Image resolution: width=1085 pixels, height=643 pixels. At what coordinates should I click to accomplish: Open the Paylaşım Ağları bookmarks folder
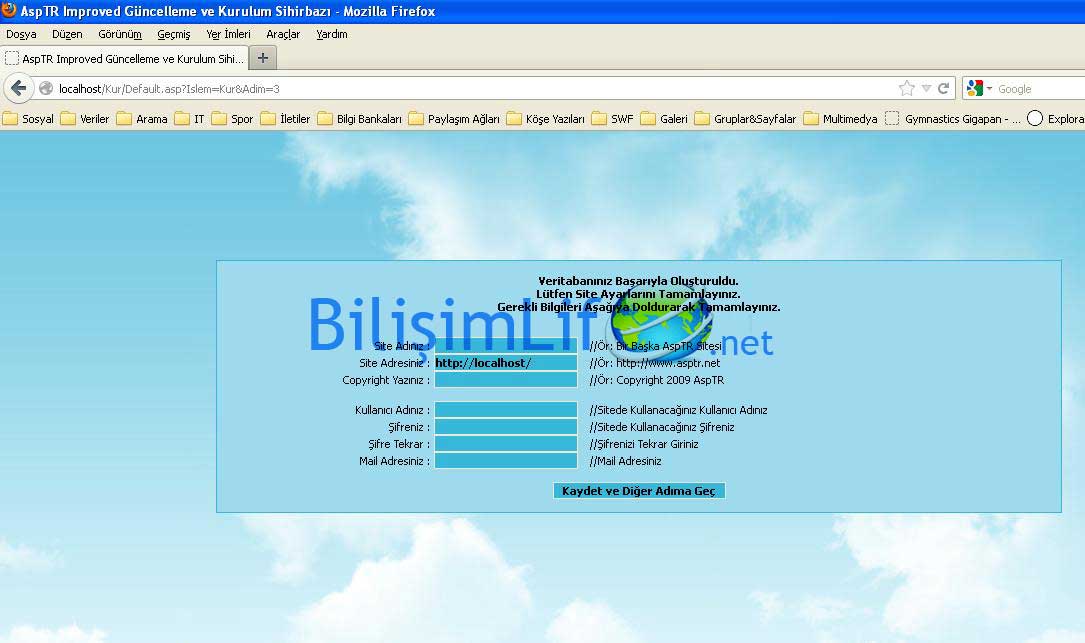click(x=454, y=119)
